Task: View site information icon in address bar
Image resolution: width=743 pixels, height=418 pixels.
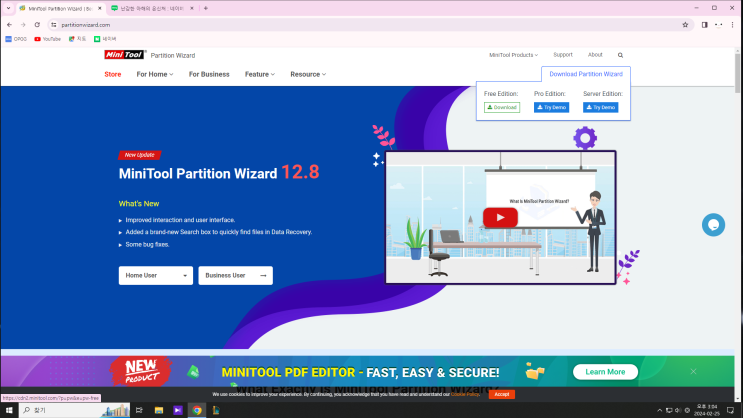Action: pos(54,25)
